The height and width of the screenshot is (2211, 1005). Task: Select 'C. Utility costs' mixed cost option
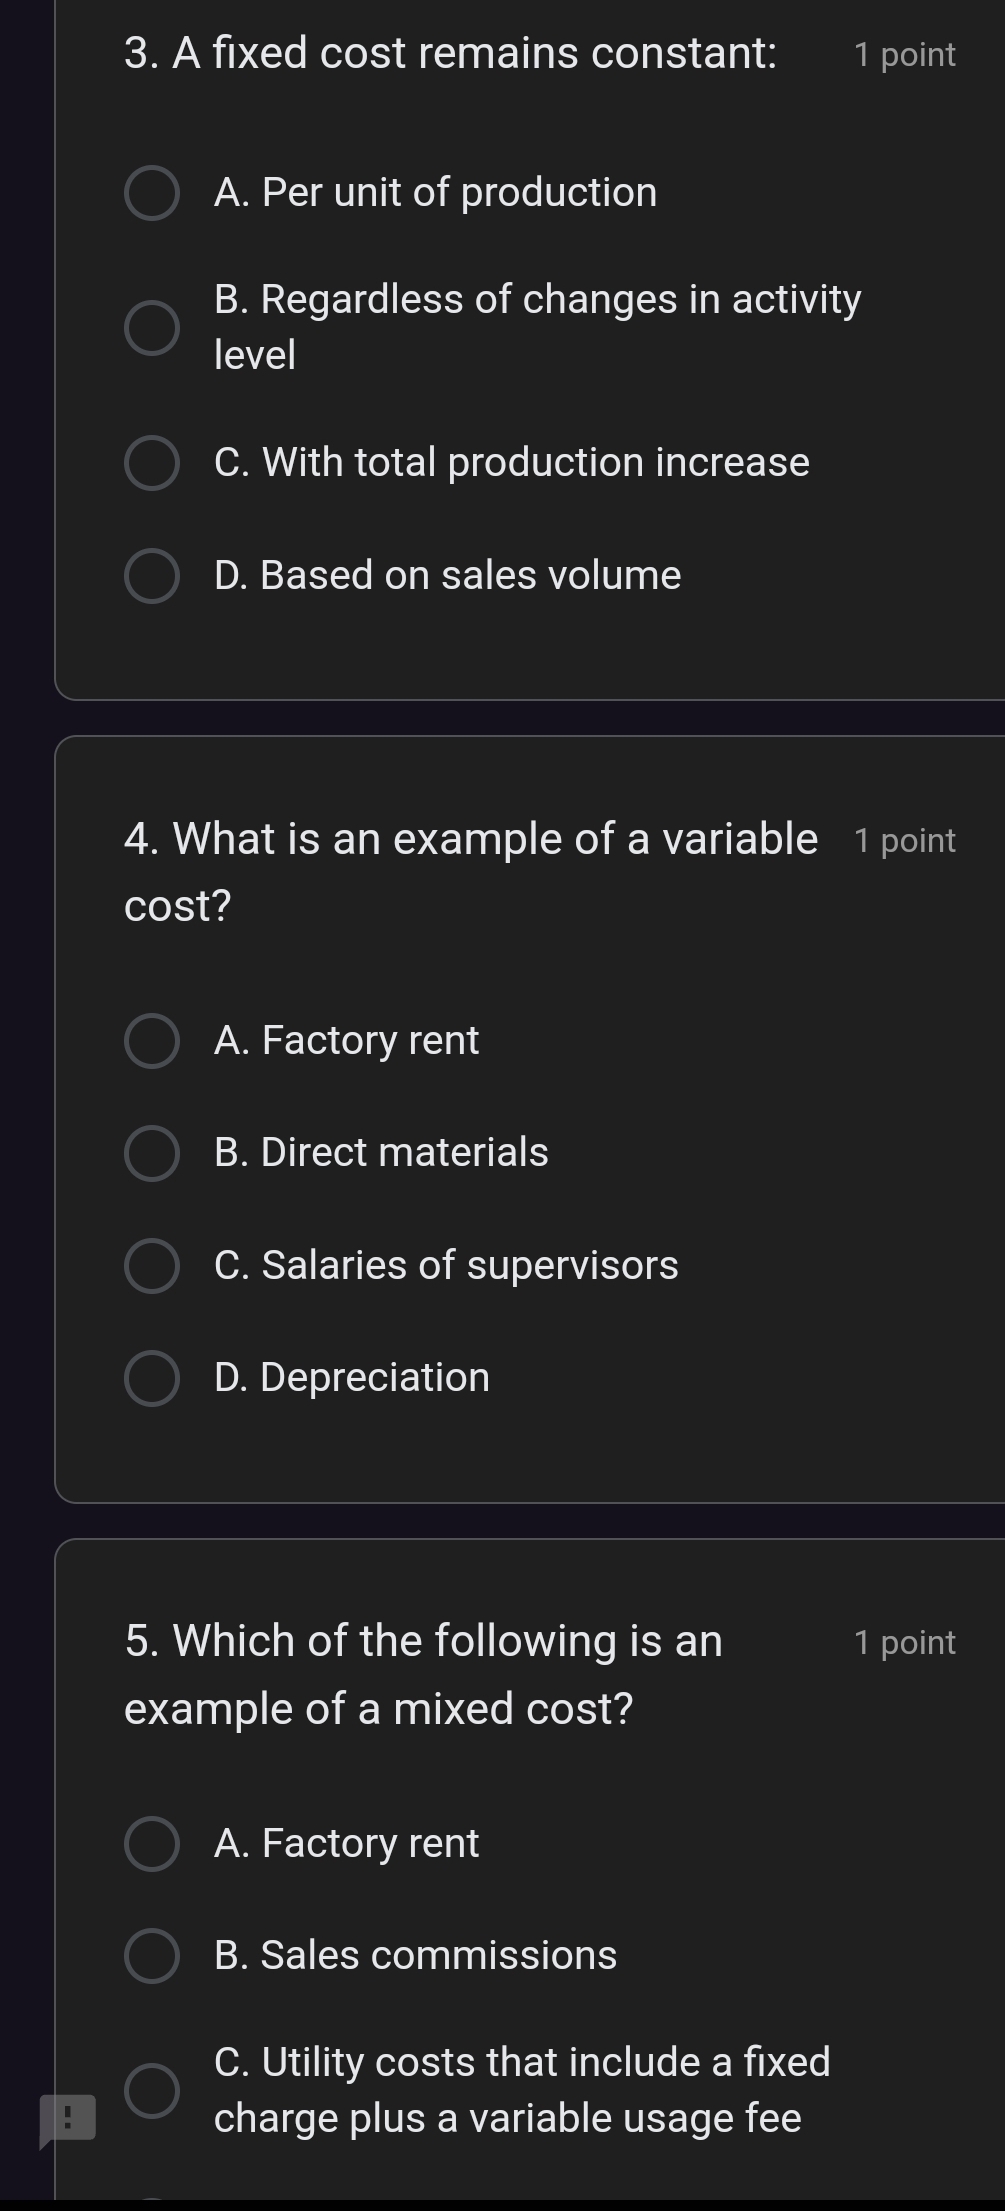pos(152,2090)
